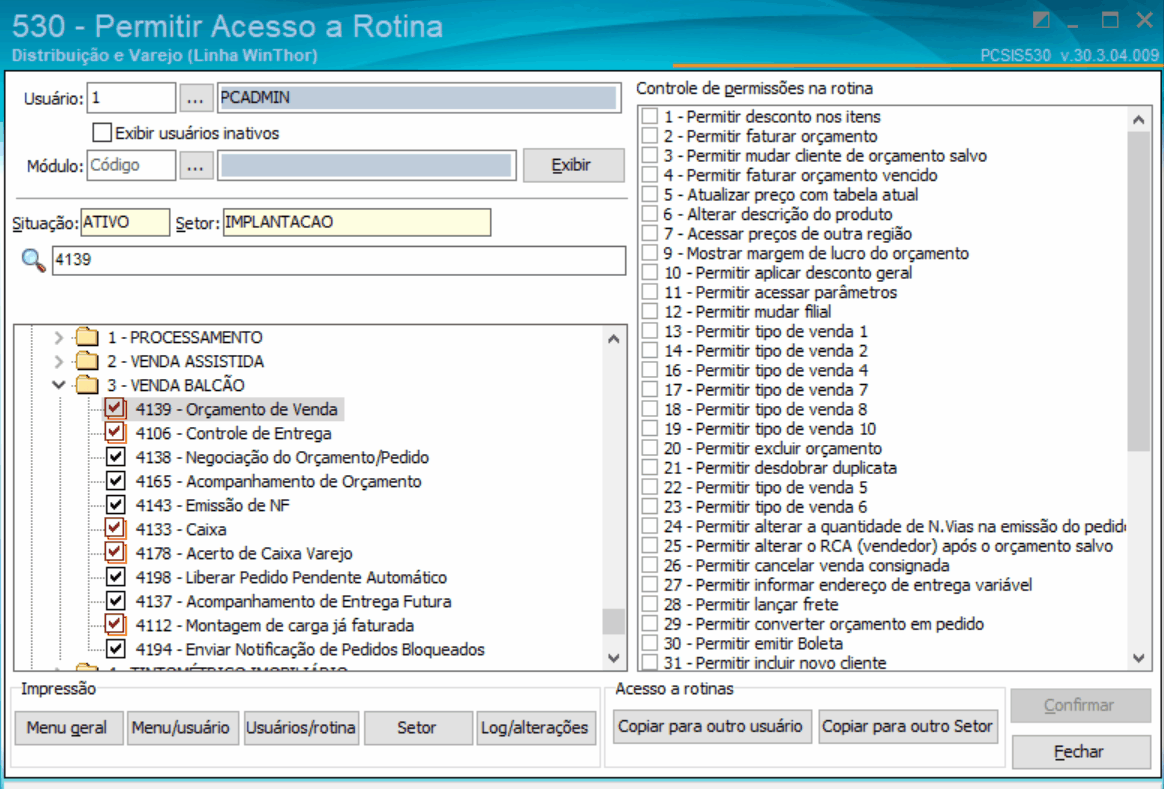
Task: Uncheck 4139 - Orçamento de Venda checkbox
Action: point(115,409)
